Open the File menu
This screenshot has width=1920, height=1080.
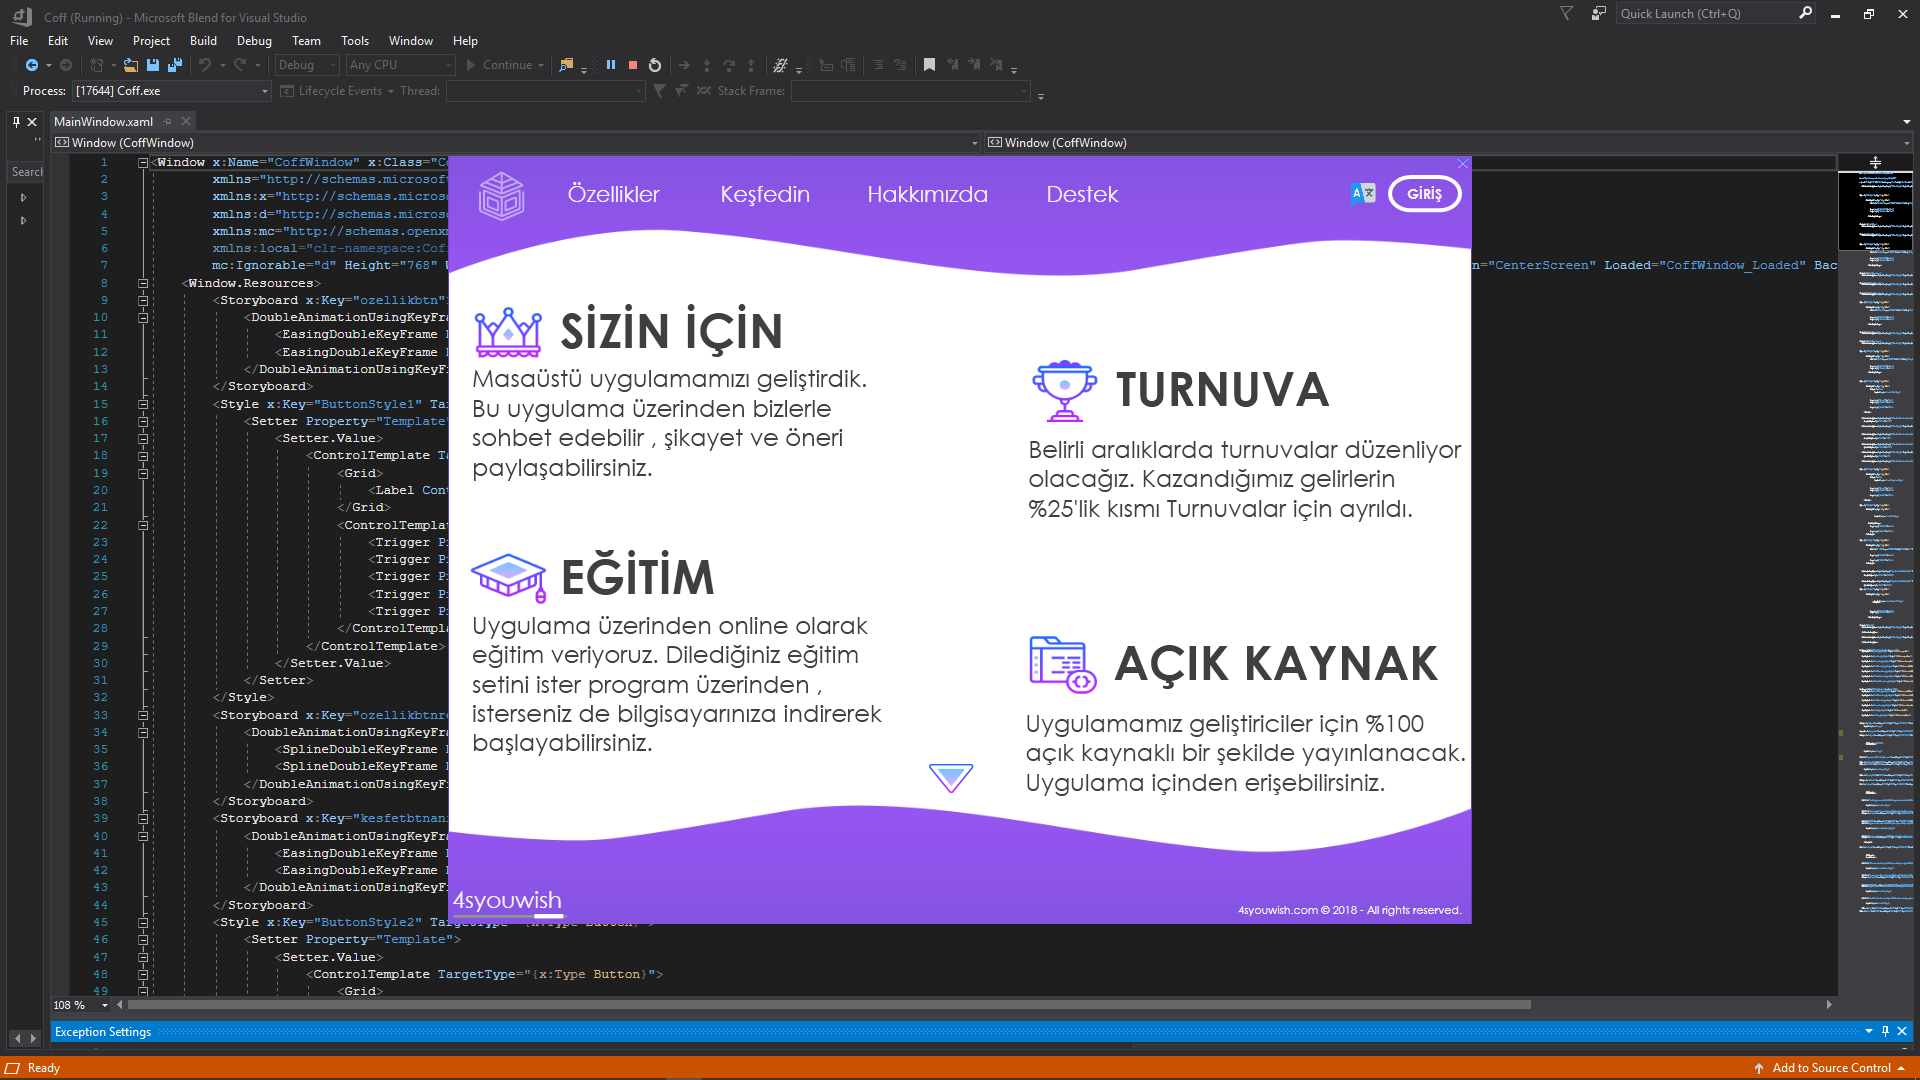tap(19, 41)
